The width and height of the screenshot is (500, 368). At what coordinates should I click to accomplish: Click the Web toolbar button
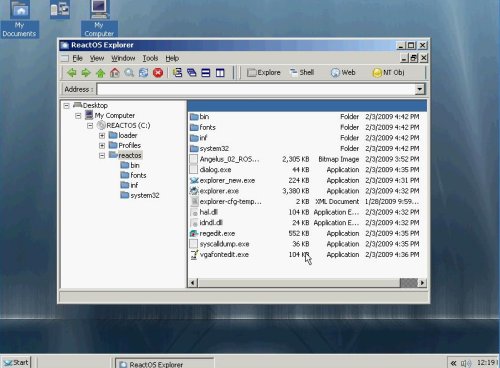tap(343, 73)
